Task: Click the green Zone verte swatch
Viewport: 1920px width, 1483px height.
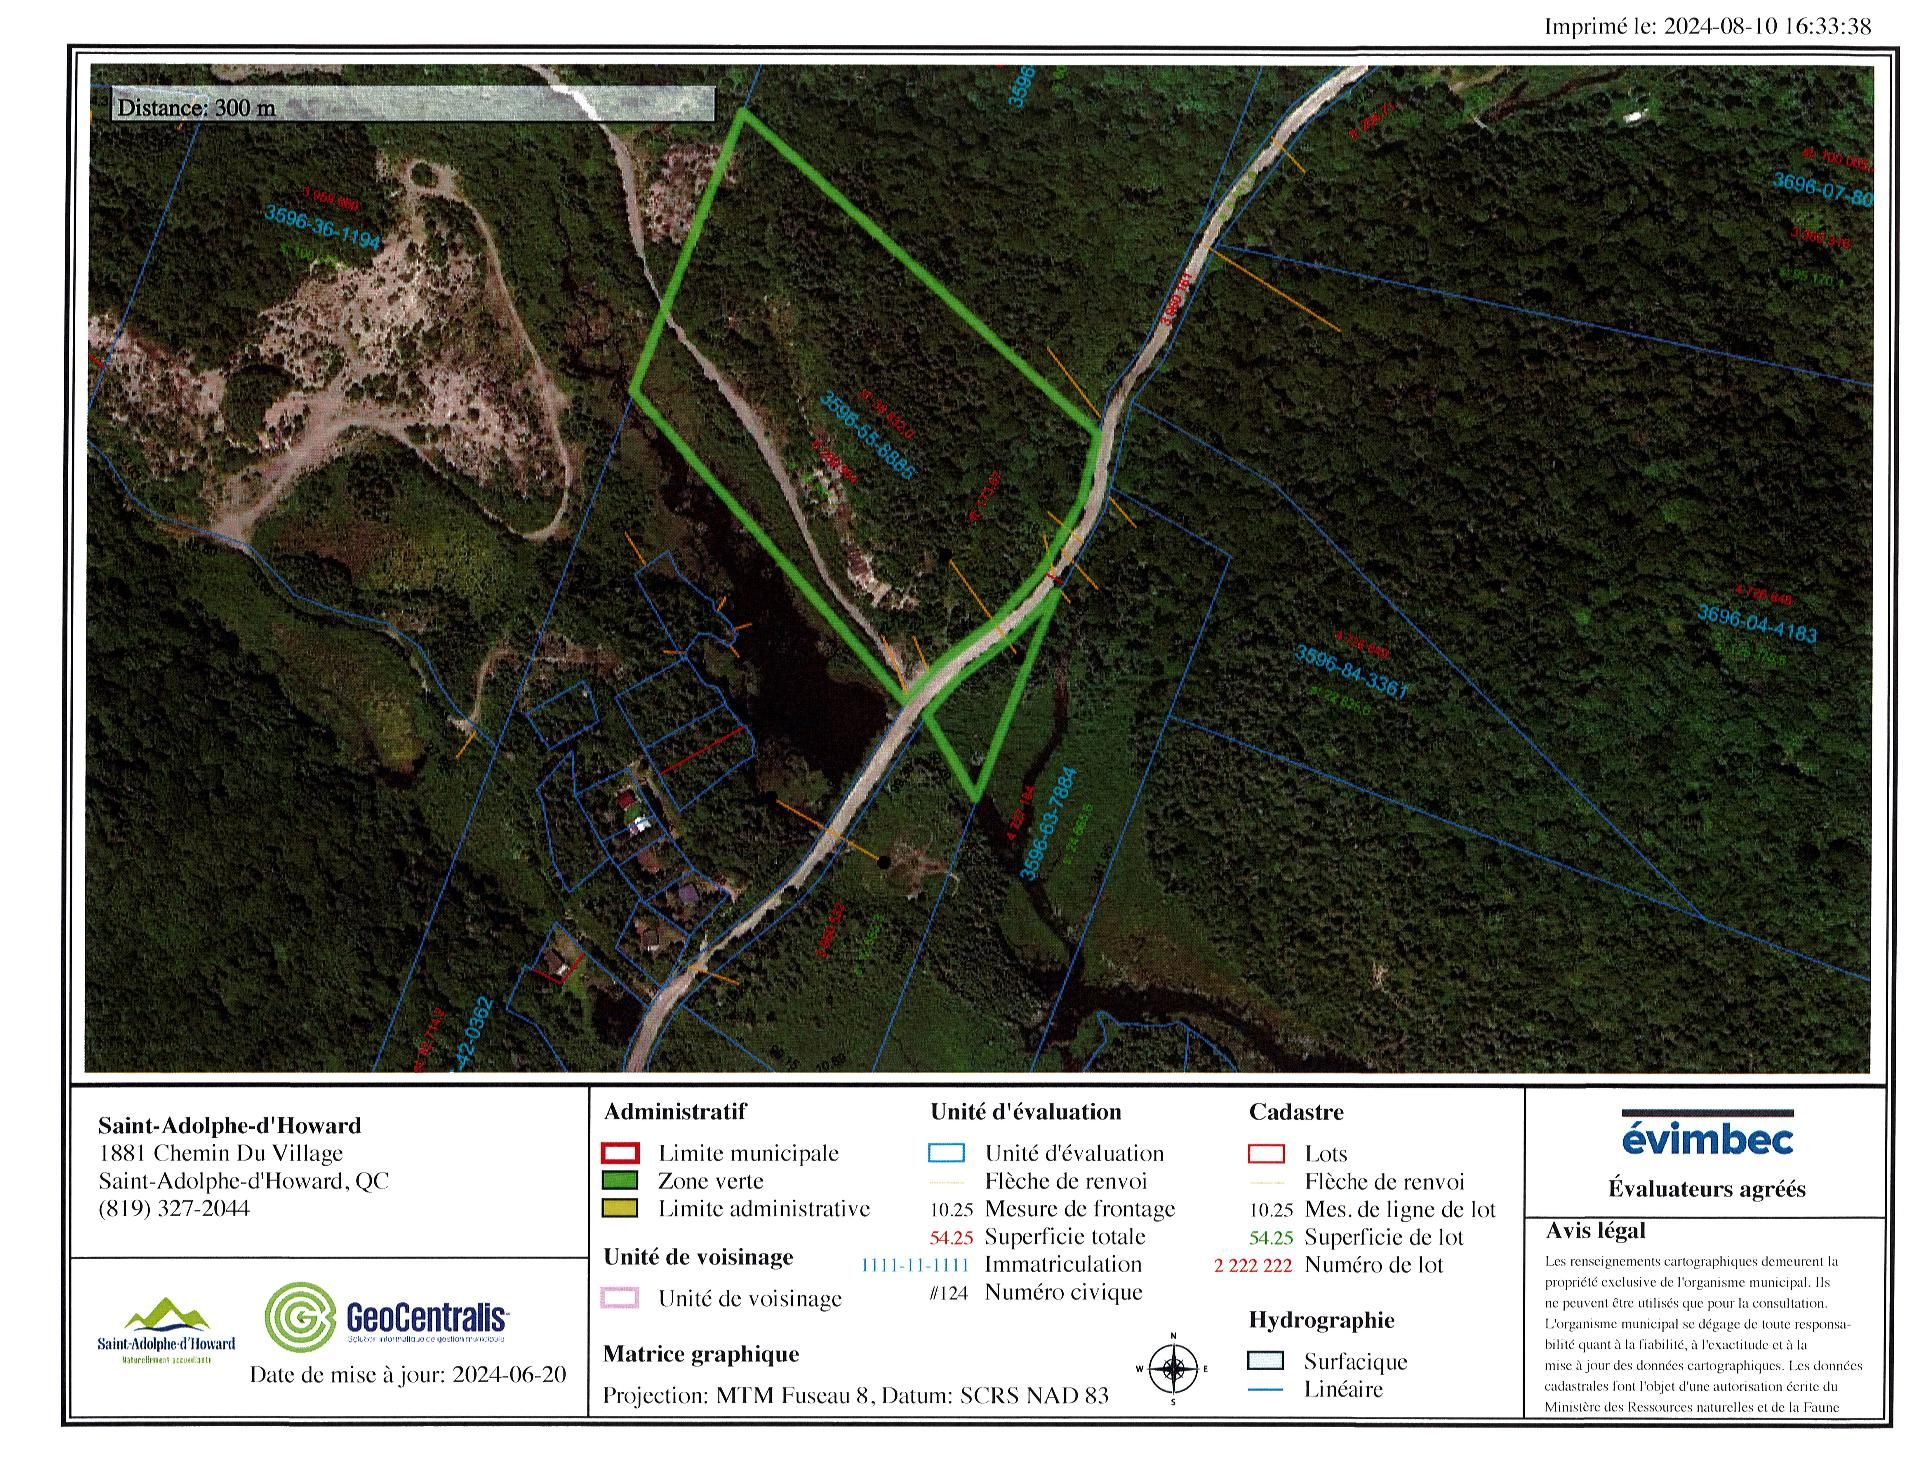Action: click(x=620, y=1181)
